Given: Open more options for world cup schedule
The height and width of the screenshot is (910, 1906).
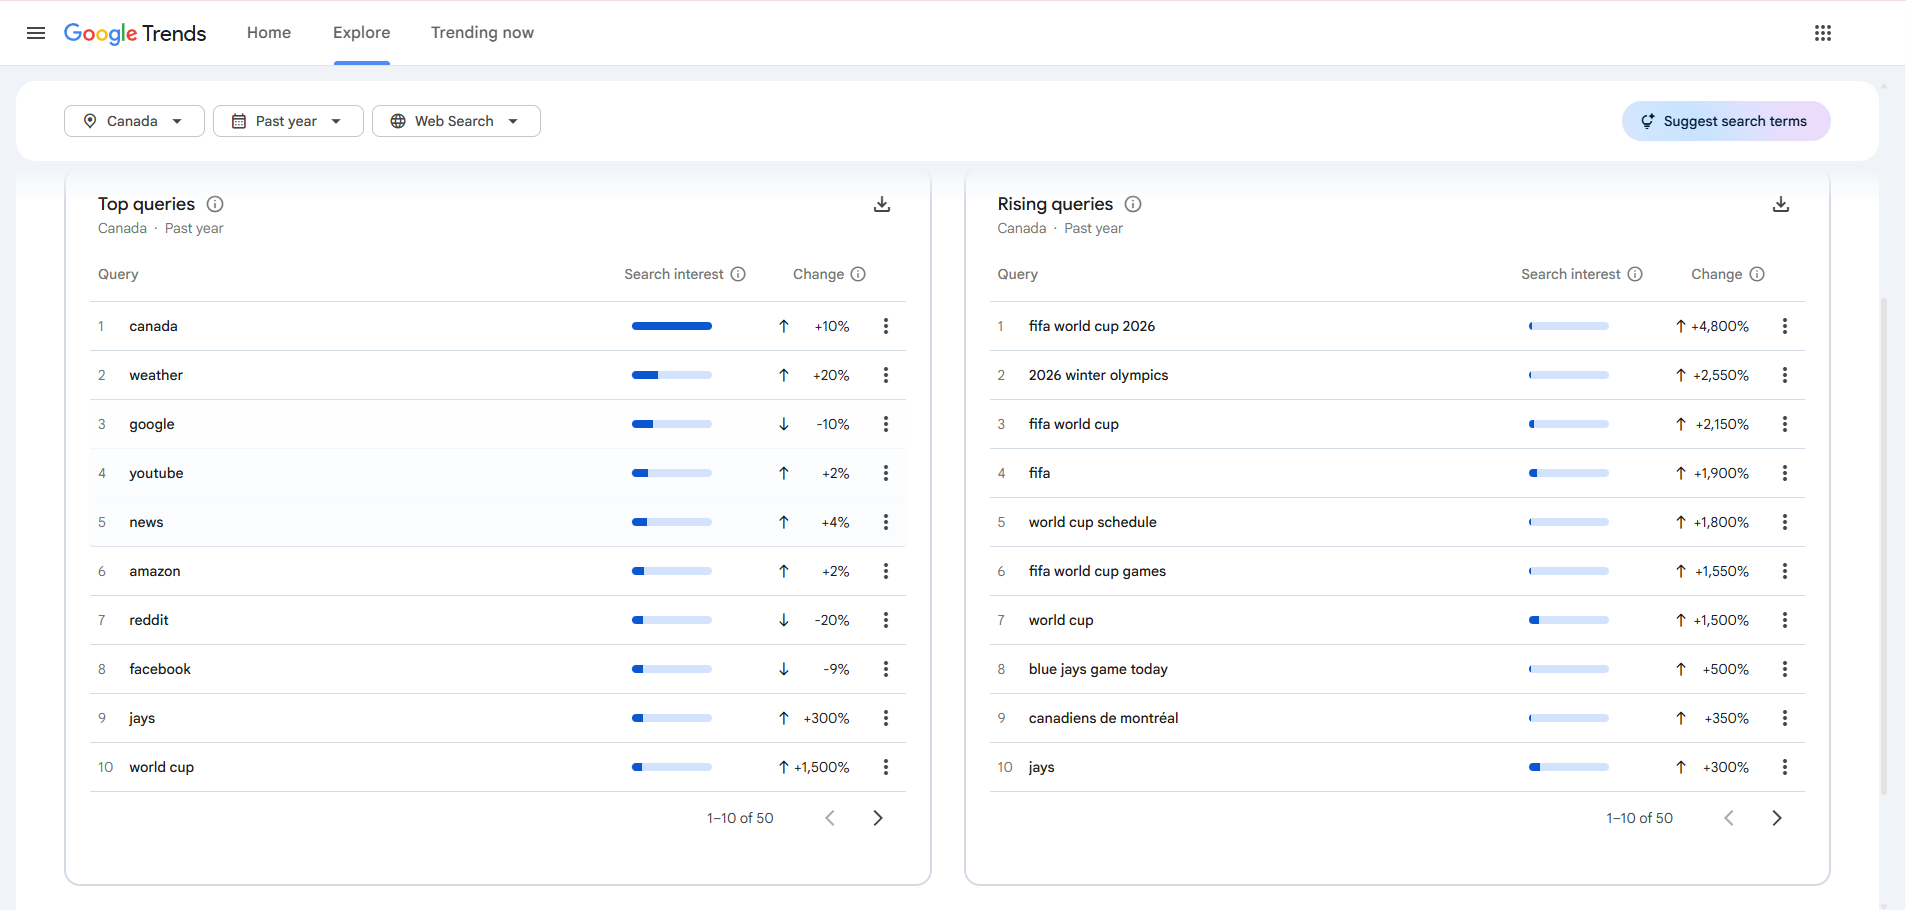Looking at the screenshot, I should coord(1785,522).
